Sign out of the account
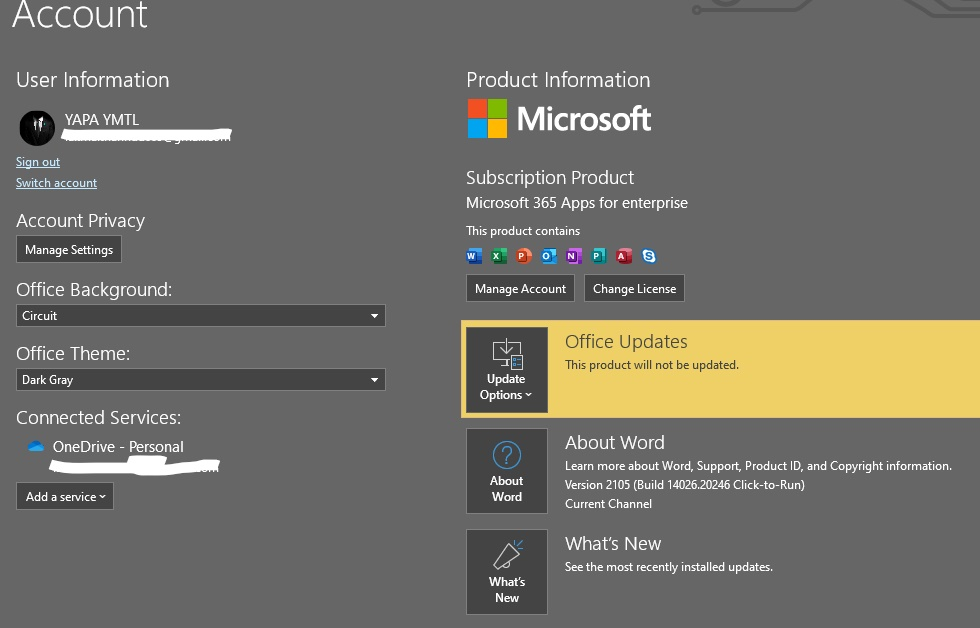 38,162
